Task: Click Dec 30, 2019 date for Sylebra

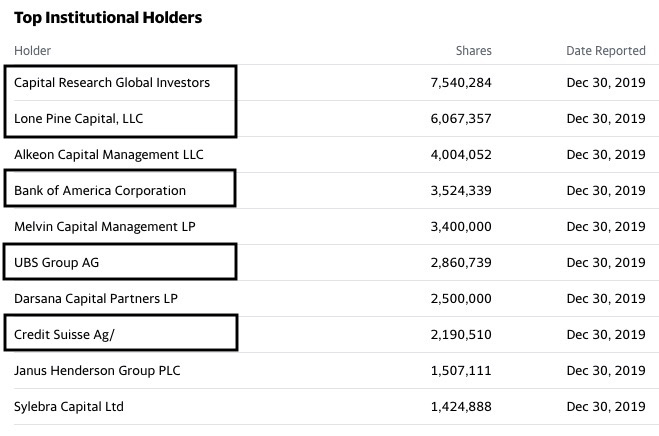Action: coord(605,406)
